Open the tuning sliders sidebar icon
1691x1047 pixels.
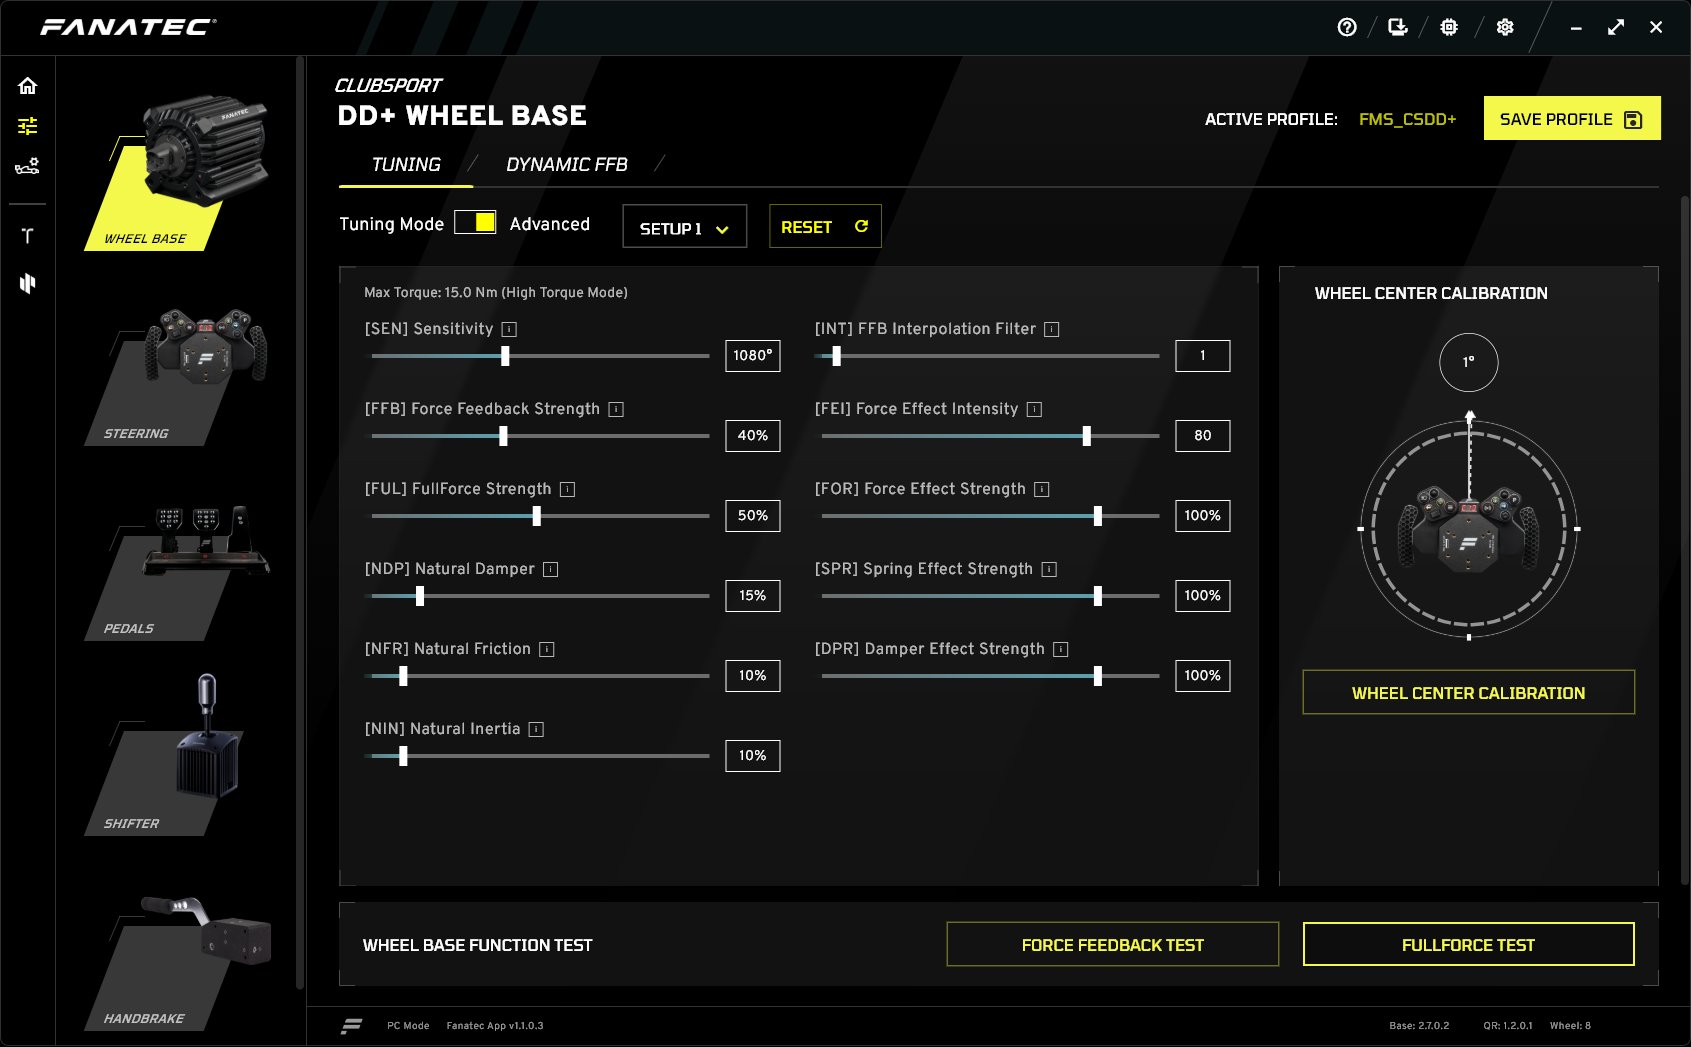pyautogui.click(x=28, y=126)
